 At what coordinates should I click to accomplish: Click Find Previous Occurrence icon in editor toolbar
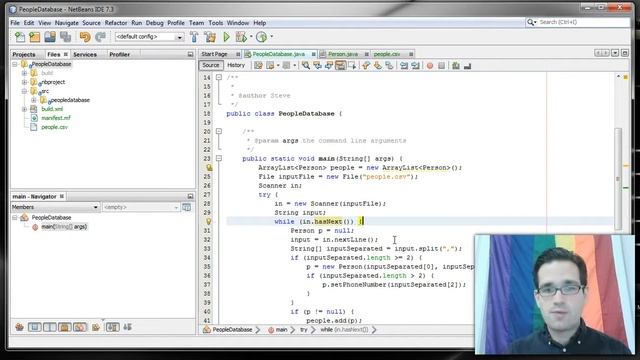tap(317, 65)
